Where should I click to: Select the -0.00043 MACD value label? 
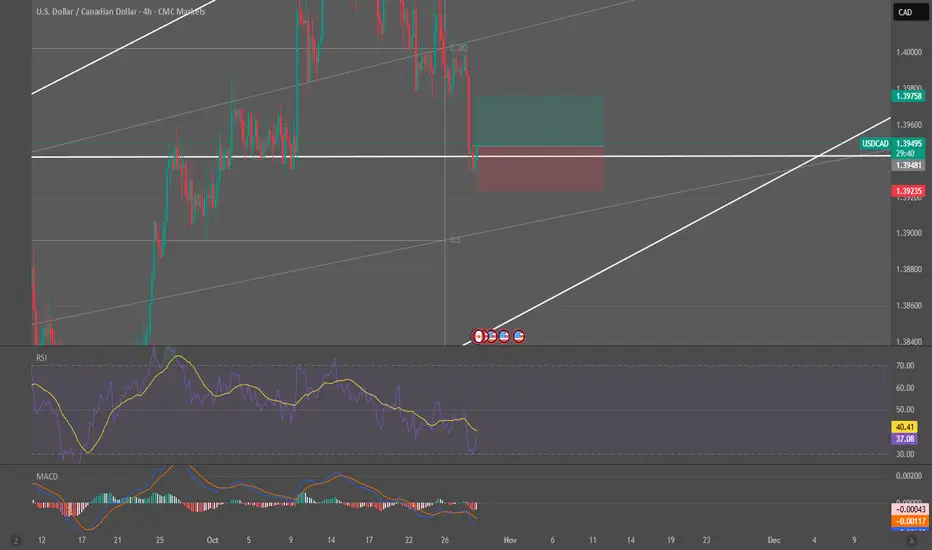pyautogui.click(x=910, y=510)
